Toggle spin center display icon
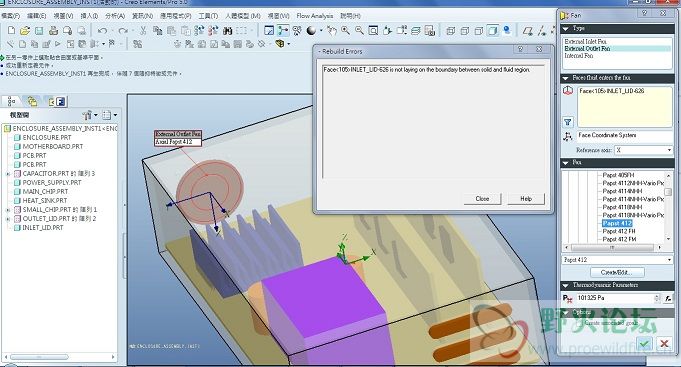681x367 pixels. point(283,30)
